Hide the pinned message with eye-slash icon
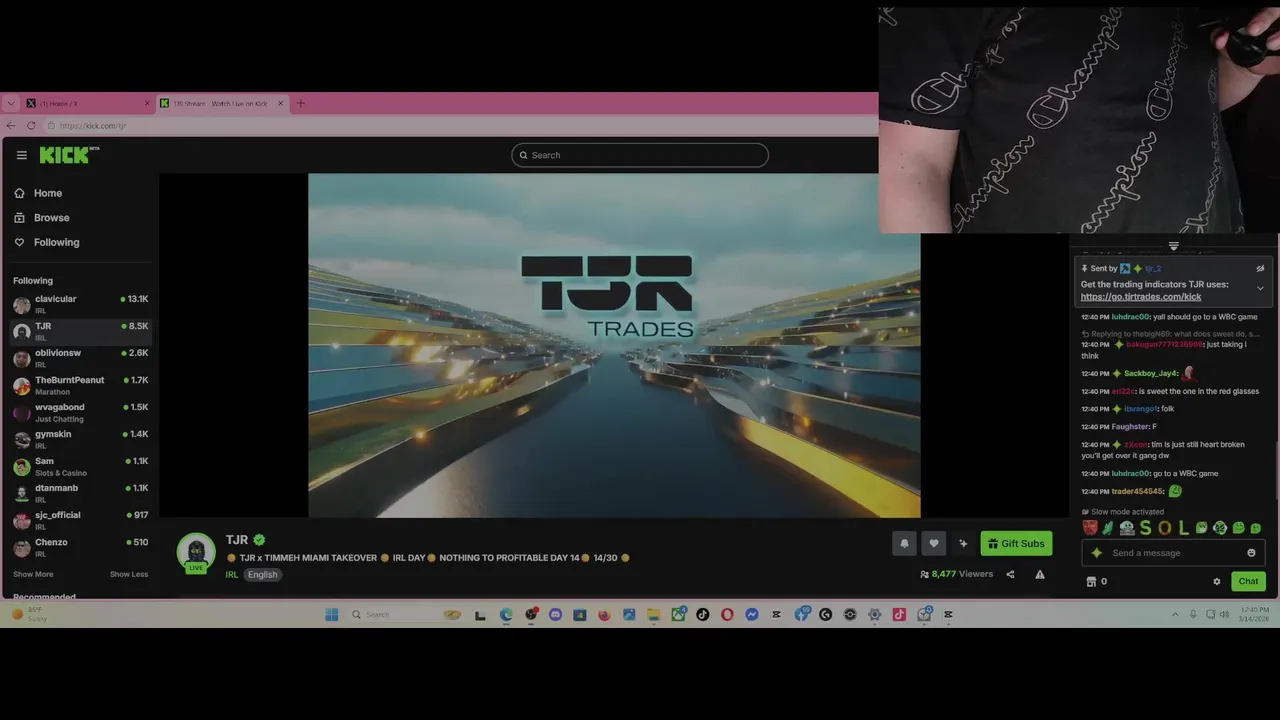 click(x=1260, y=268)
